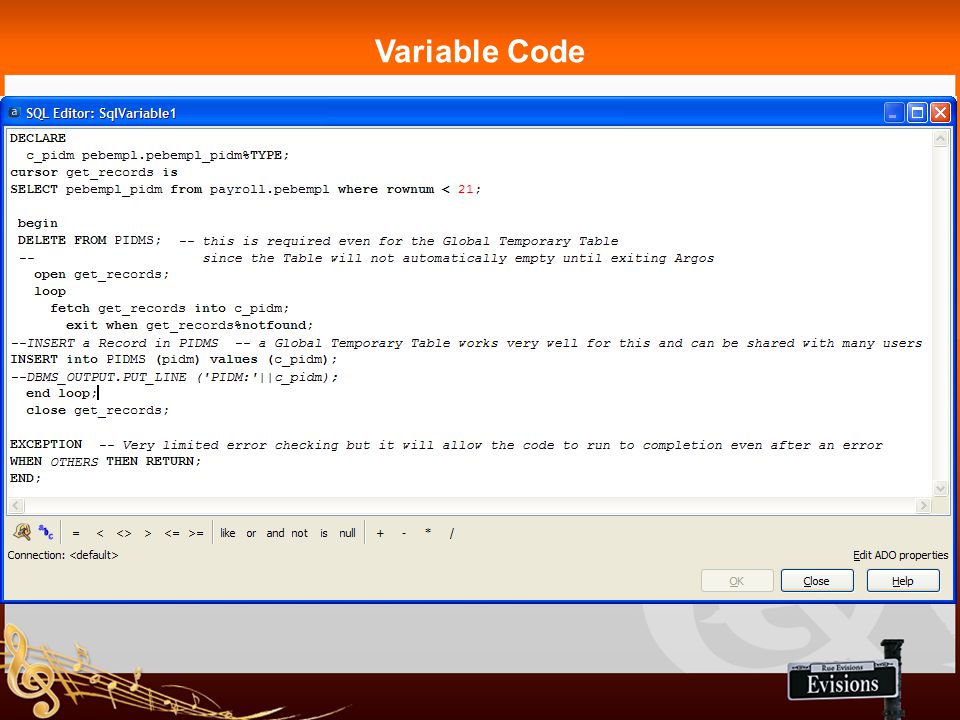Insert the divide slash operator
This screenshot has width=960, height=720.
pos(452,533)
